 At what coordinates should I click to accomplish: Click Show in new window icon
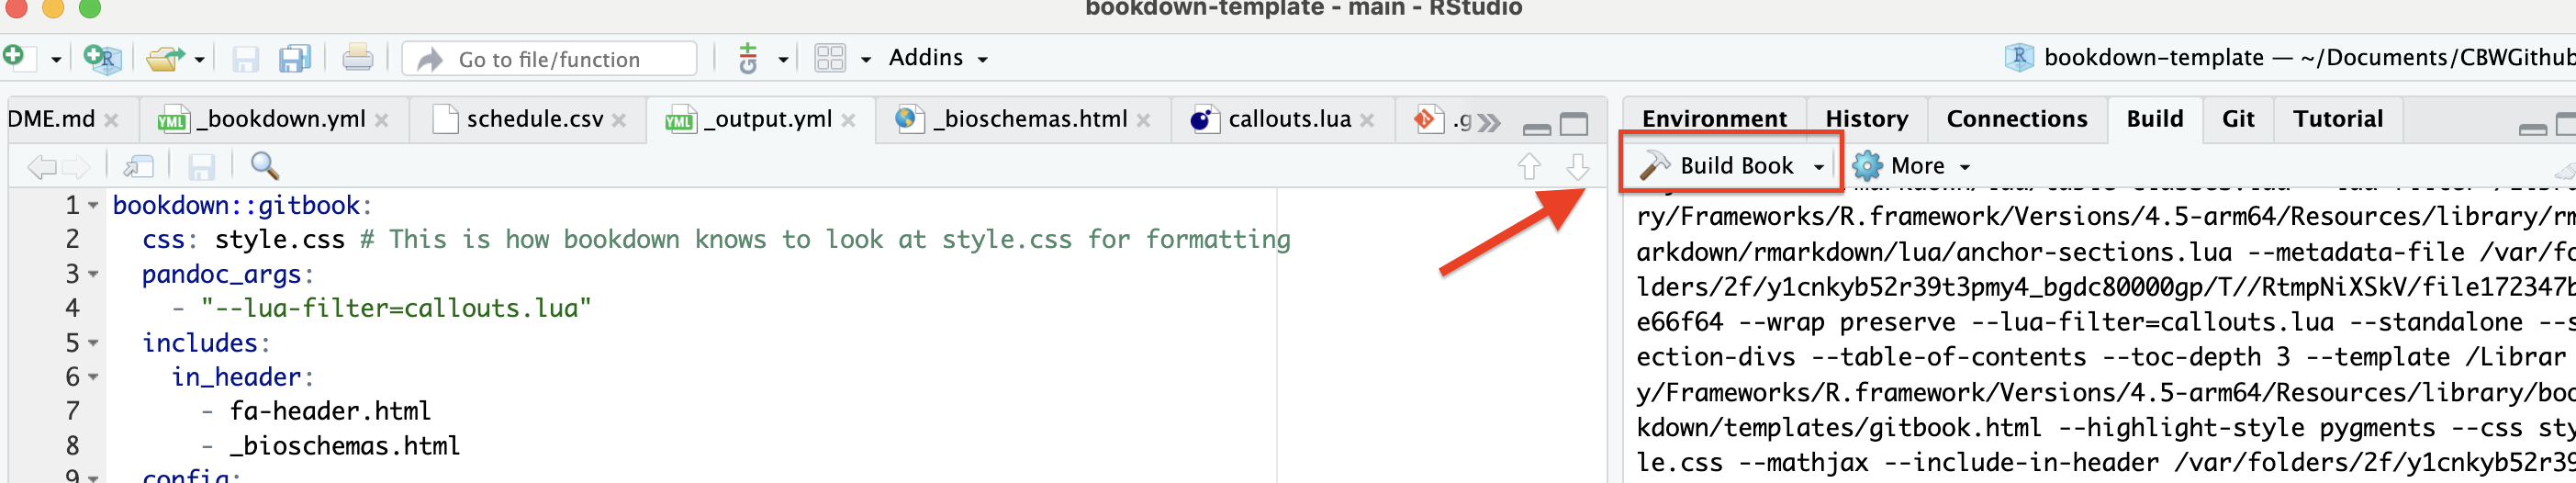click(138, 165)
